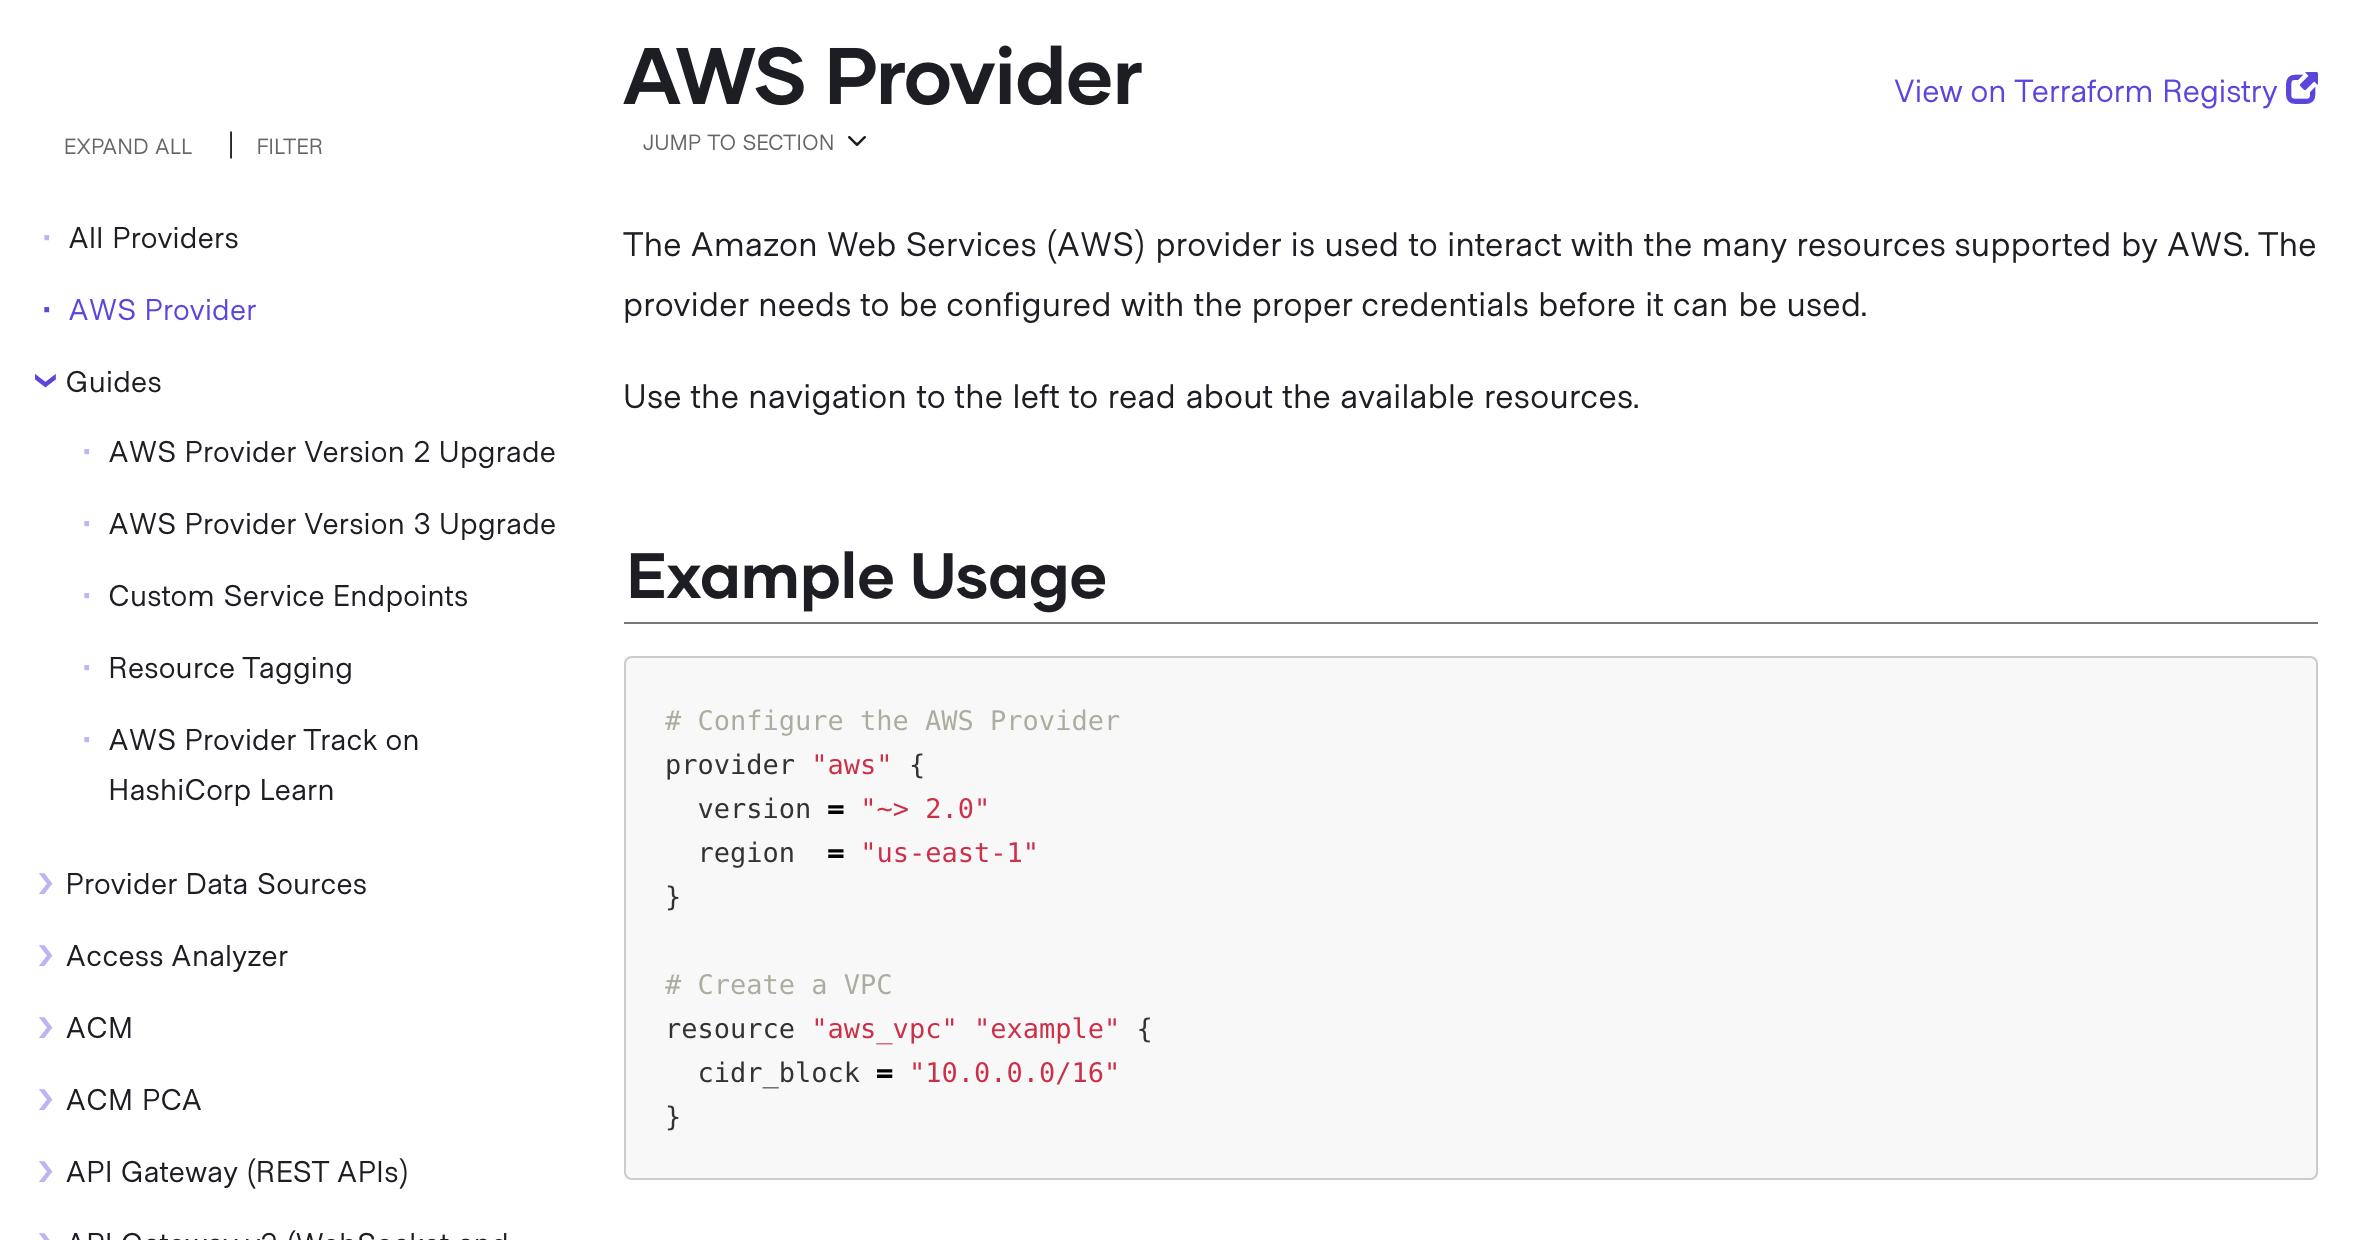The height and width of the screenshot is (1240, 2376).
Task: Switch to the All Providers page
Action: coord(152,238)
